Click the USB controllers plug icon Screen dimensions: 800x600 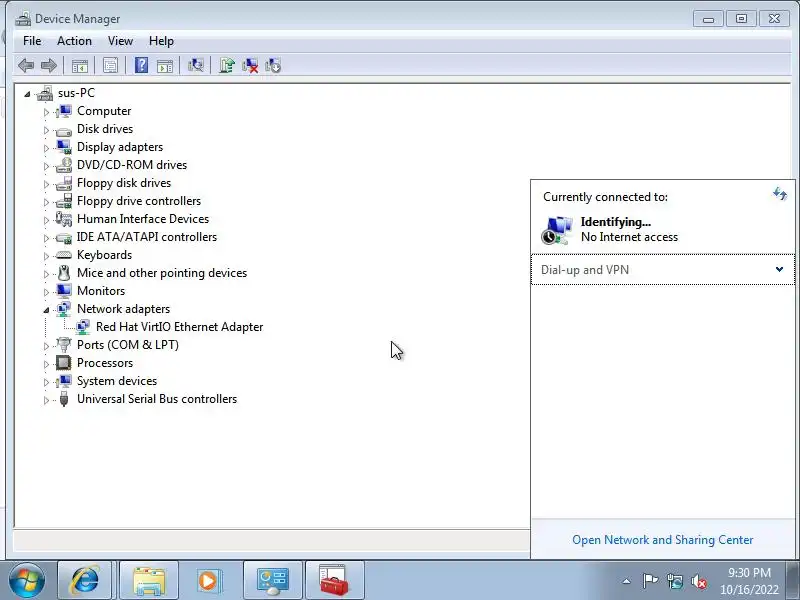(64, 399)
